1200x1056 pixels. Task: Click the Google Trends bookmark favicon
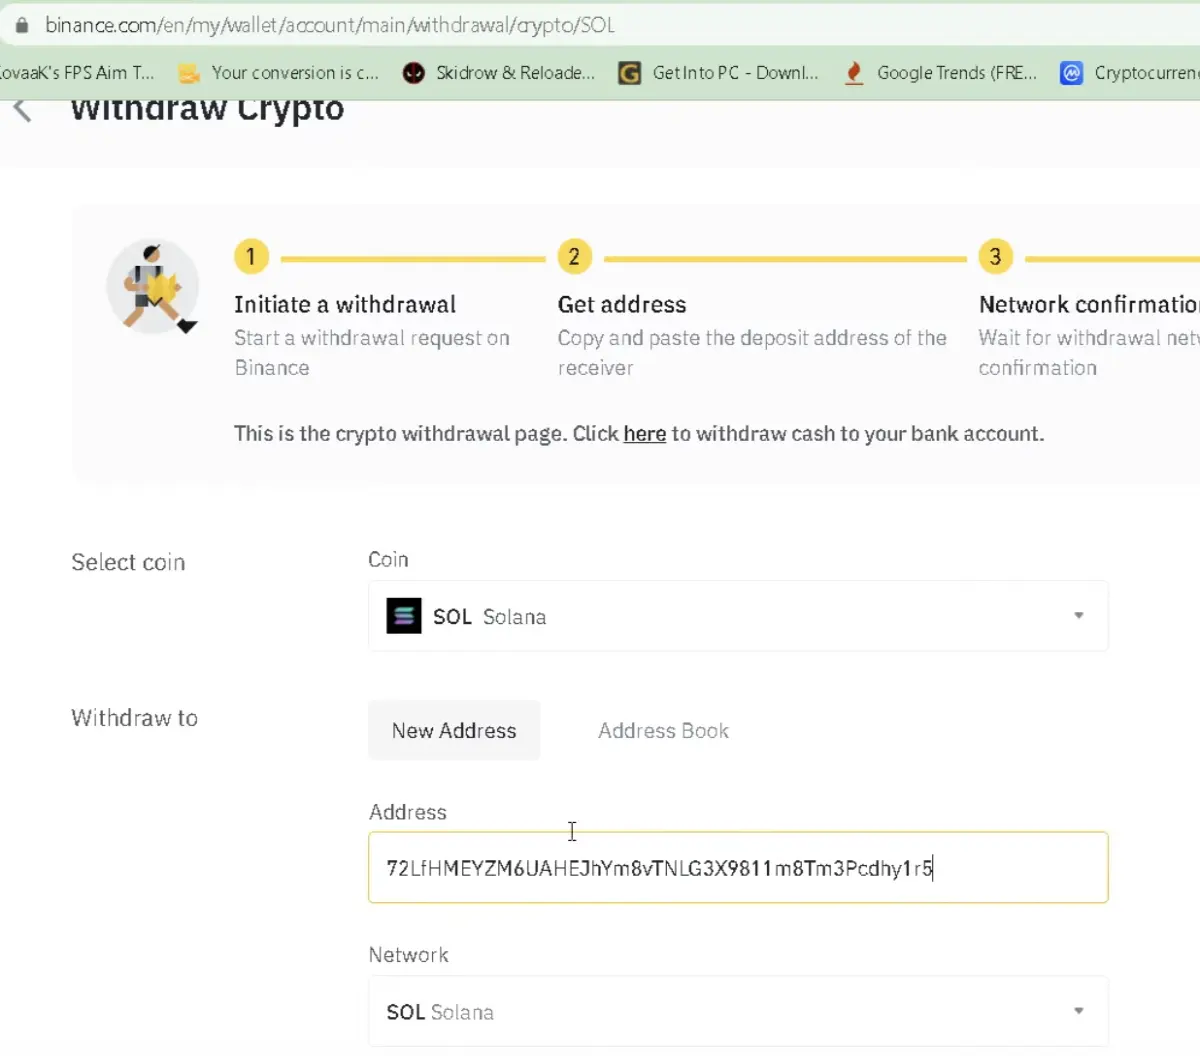click(854, 73)
